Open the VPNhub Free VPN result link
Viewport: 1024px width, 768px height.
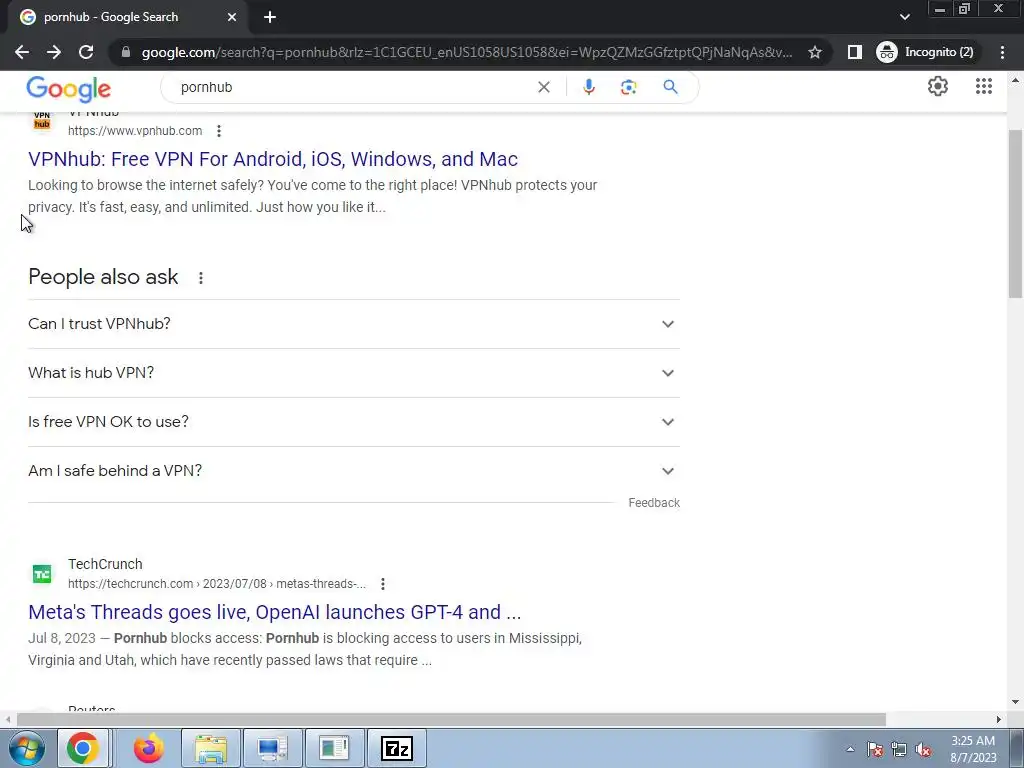point(273,159)
